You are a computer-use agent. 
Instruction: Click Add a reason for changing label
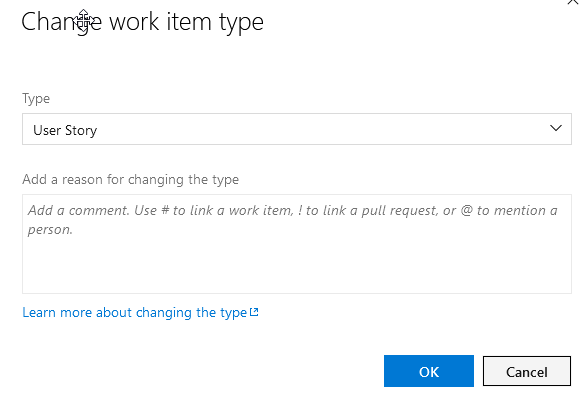130,180
